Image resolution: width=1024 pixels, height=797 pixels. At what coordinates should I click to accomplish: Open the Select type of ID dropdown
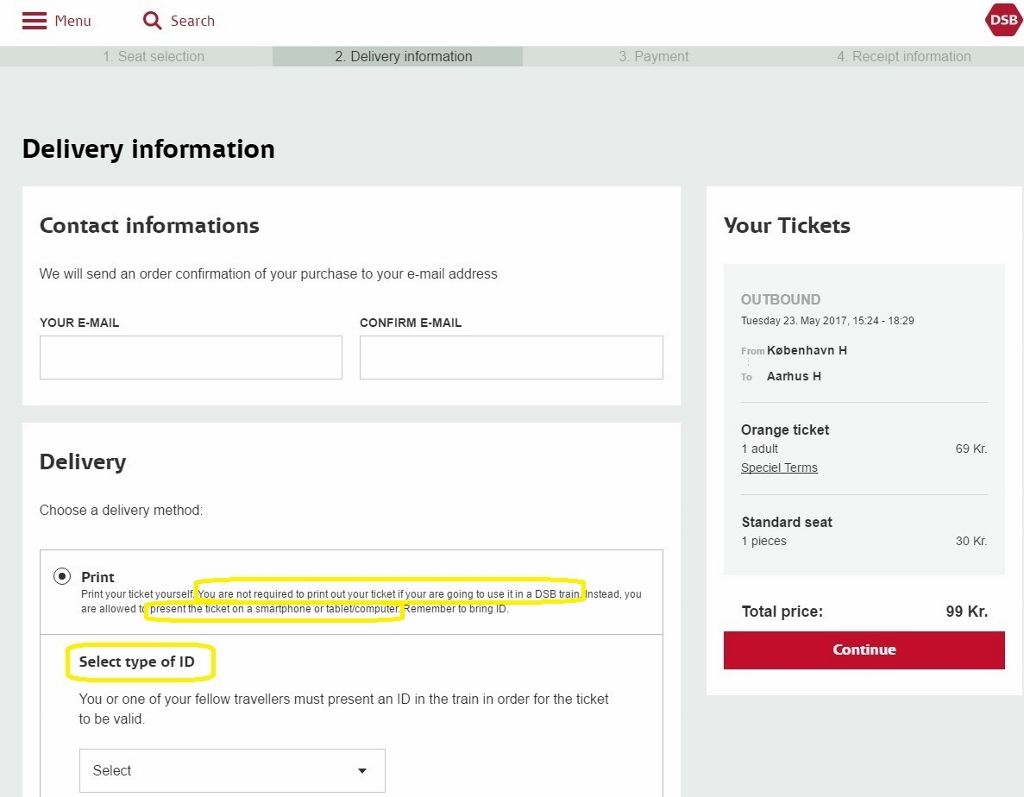(231, 770)
